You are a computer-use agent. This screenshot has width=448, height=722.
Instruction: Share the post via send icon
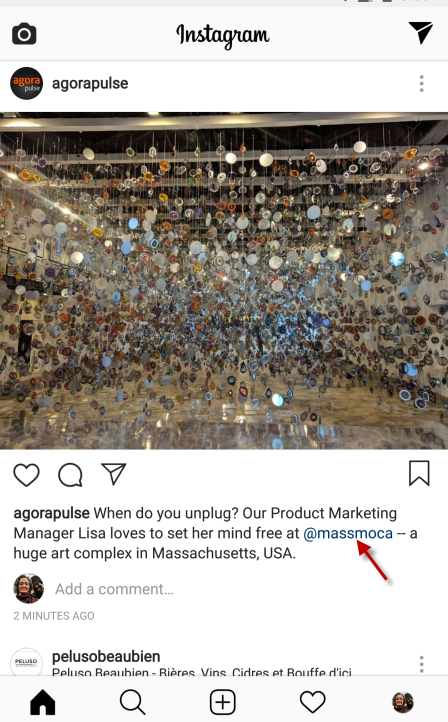[x=113, y=474]
